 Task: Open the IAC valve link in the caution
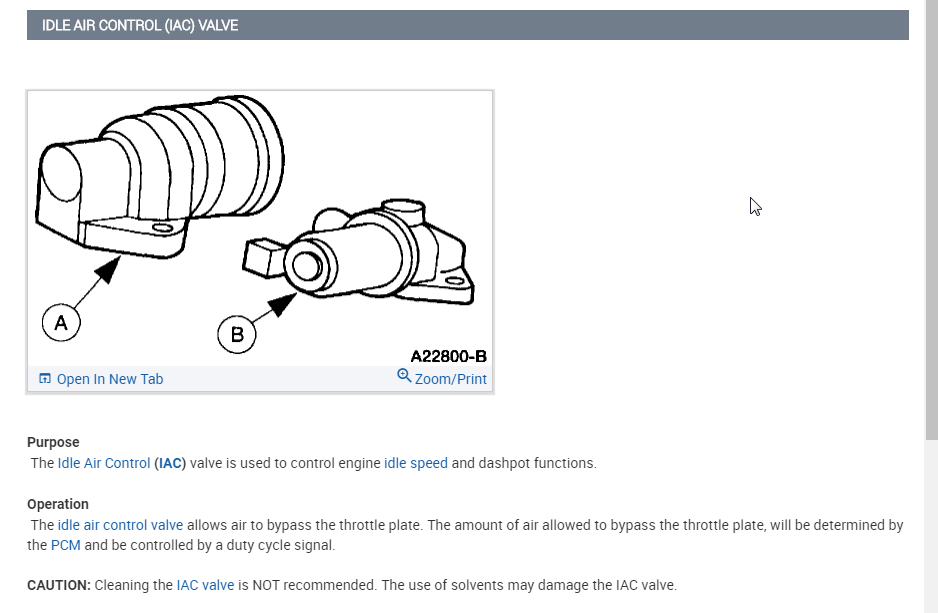205,585
